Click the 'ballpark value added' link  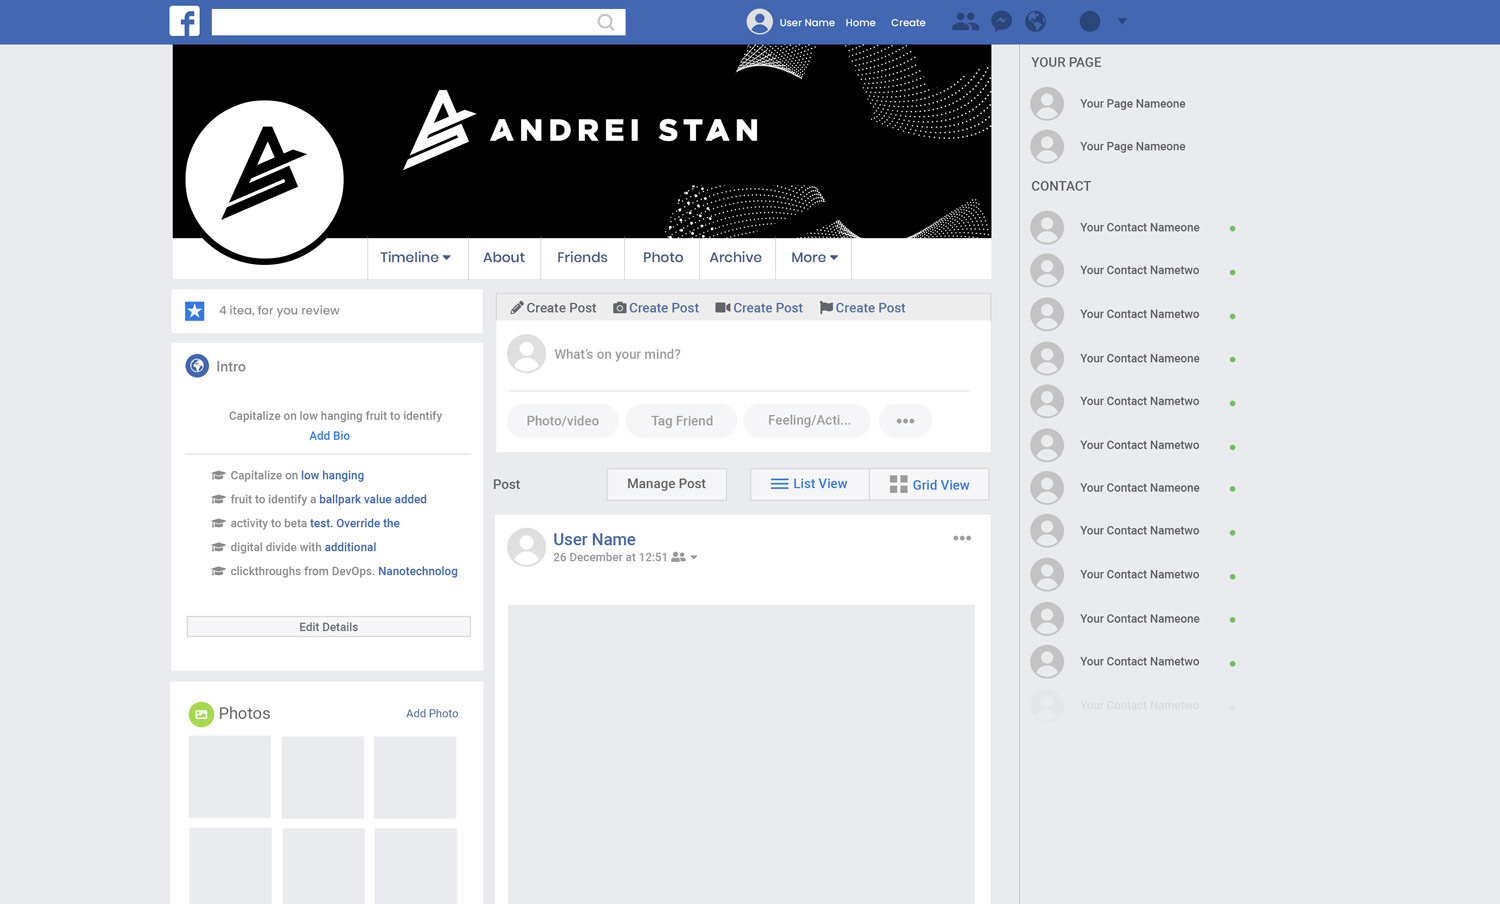[373, 500]
